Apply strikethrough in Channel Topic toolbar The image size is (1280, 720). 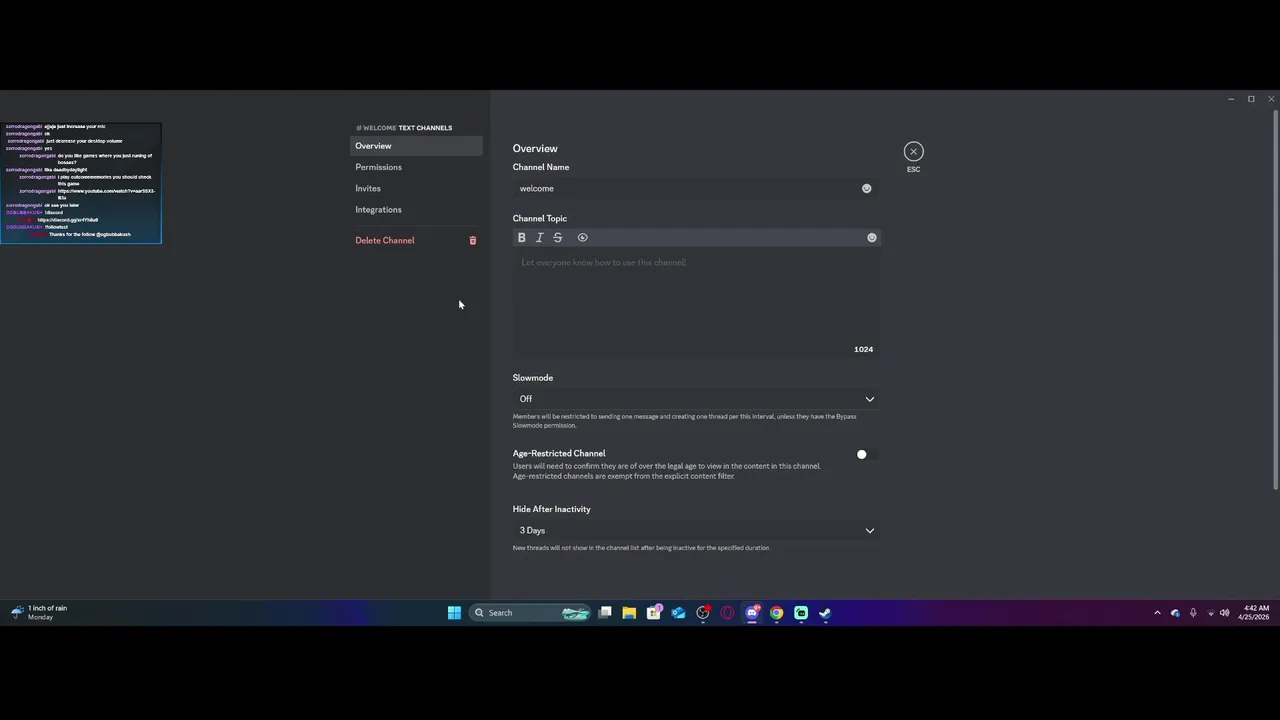click(x=558, y=238)
